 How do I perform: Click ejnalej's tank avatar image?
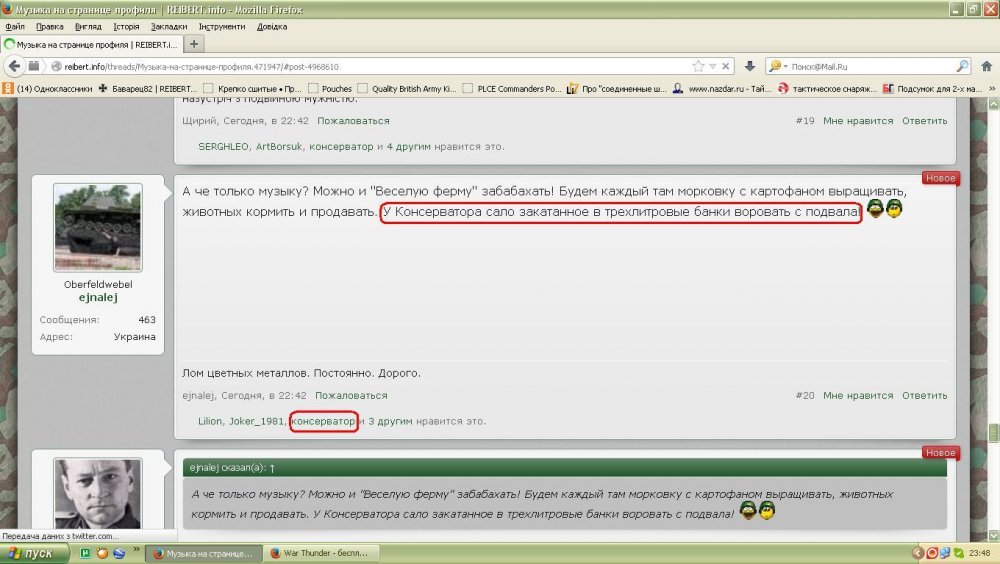click(x=97, y=228)
